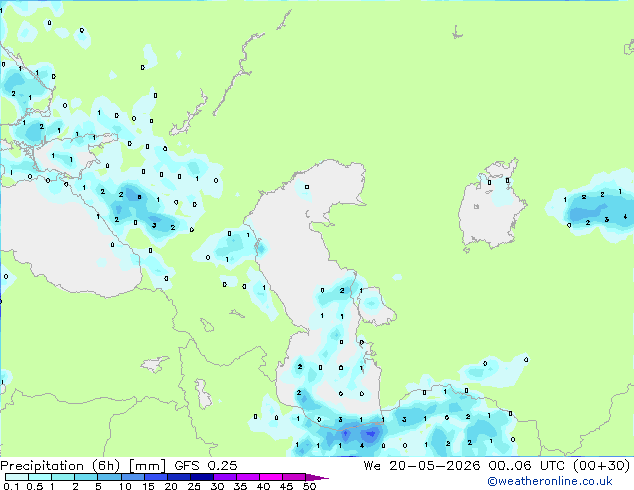634x490 pixels.
Task: Click the '(00+30)' forecast offset text
Action: (602, 466)
